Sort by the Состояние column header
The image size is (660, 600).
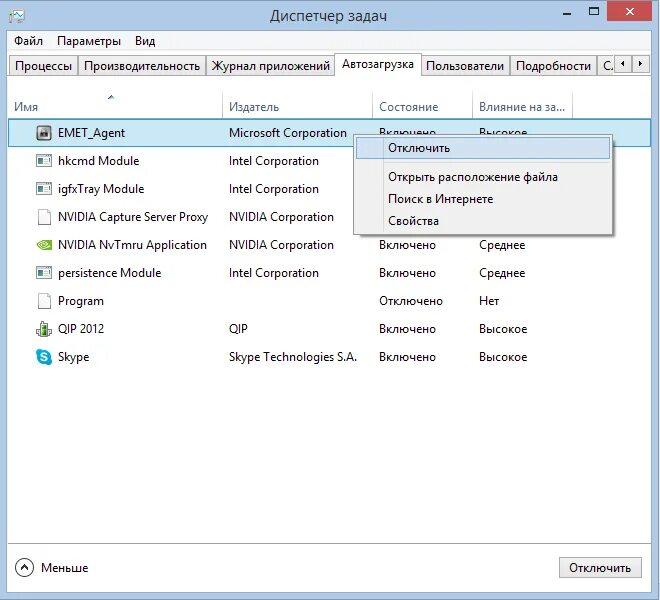point(422,104)
